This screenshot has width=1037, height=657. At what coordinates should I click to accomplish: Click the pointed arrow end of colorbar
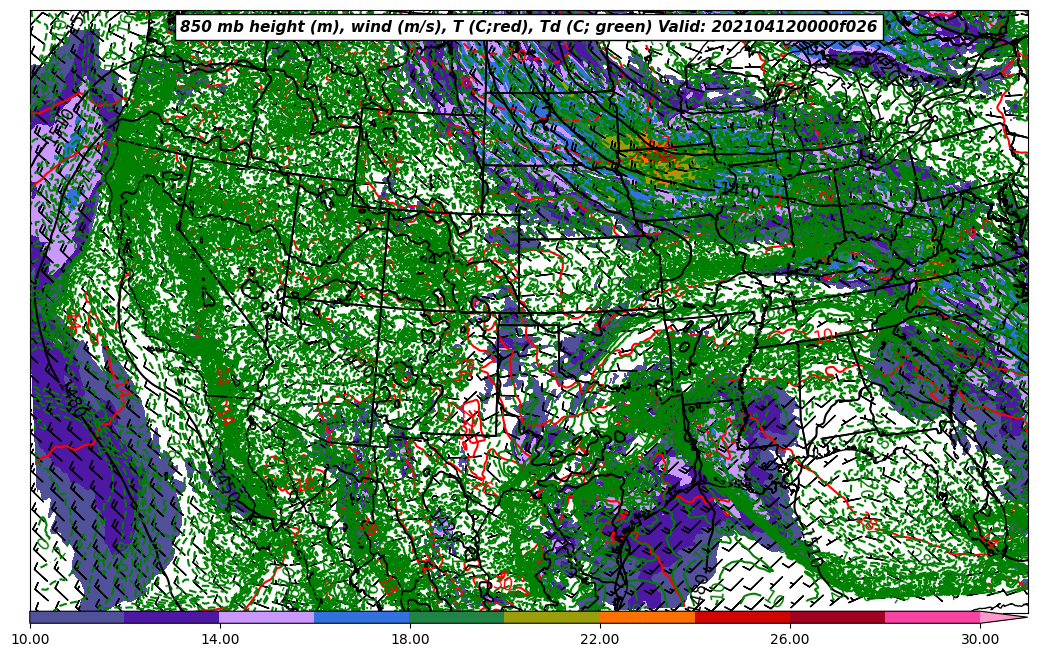1003,617
